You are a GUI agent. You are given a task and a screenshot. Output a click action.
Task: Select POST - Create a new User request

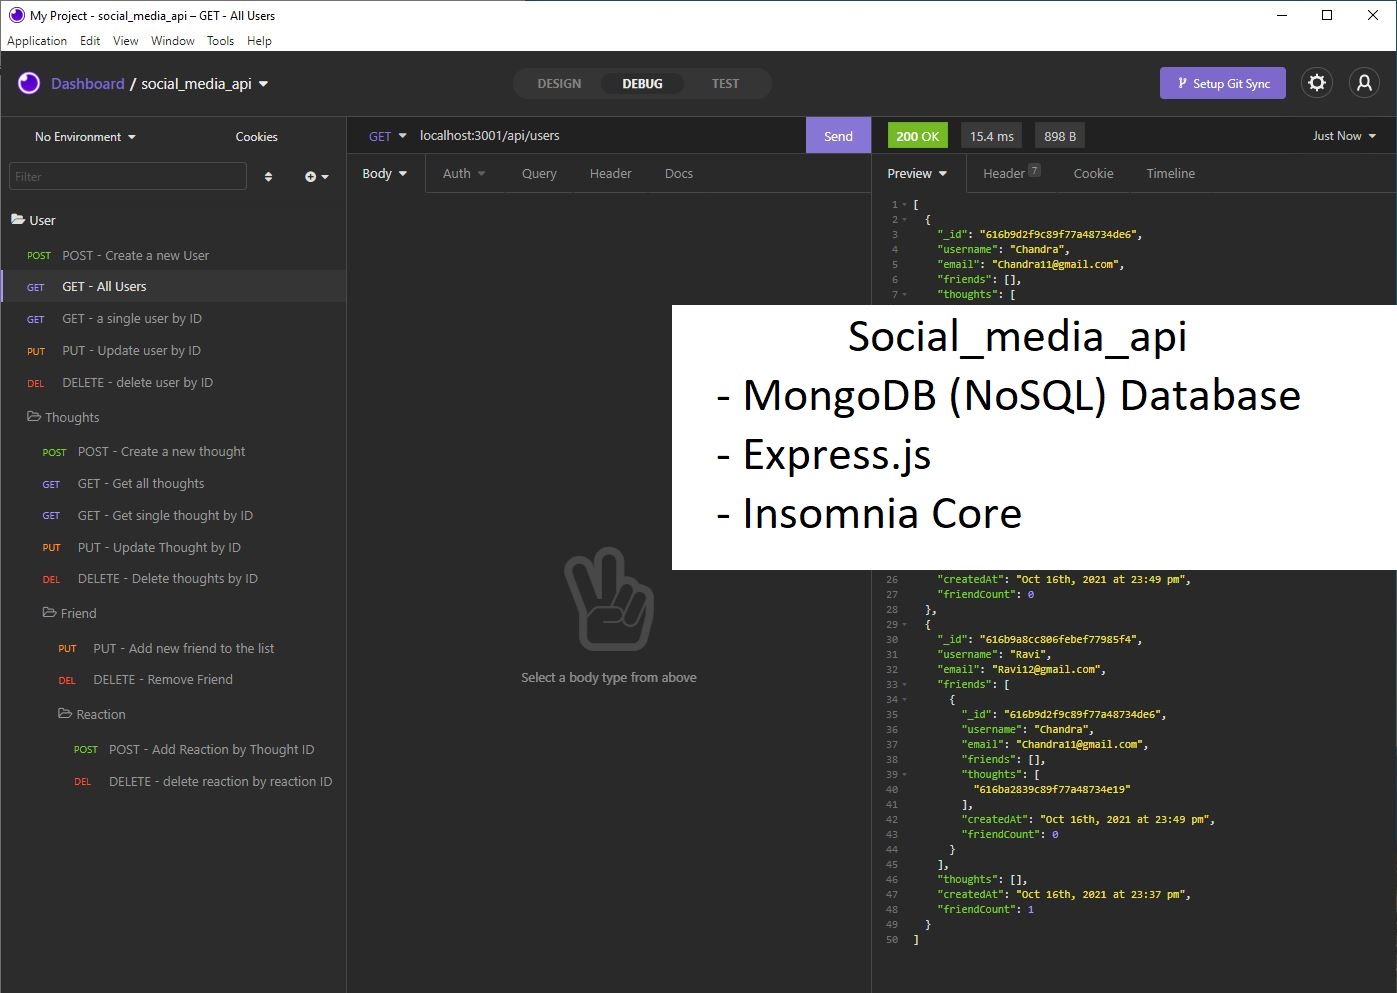tap(173, 255)
